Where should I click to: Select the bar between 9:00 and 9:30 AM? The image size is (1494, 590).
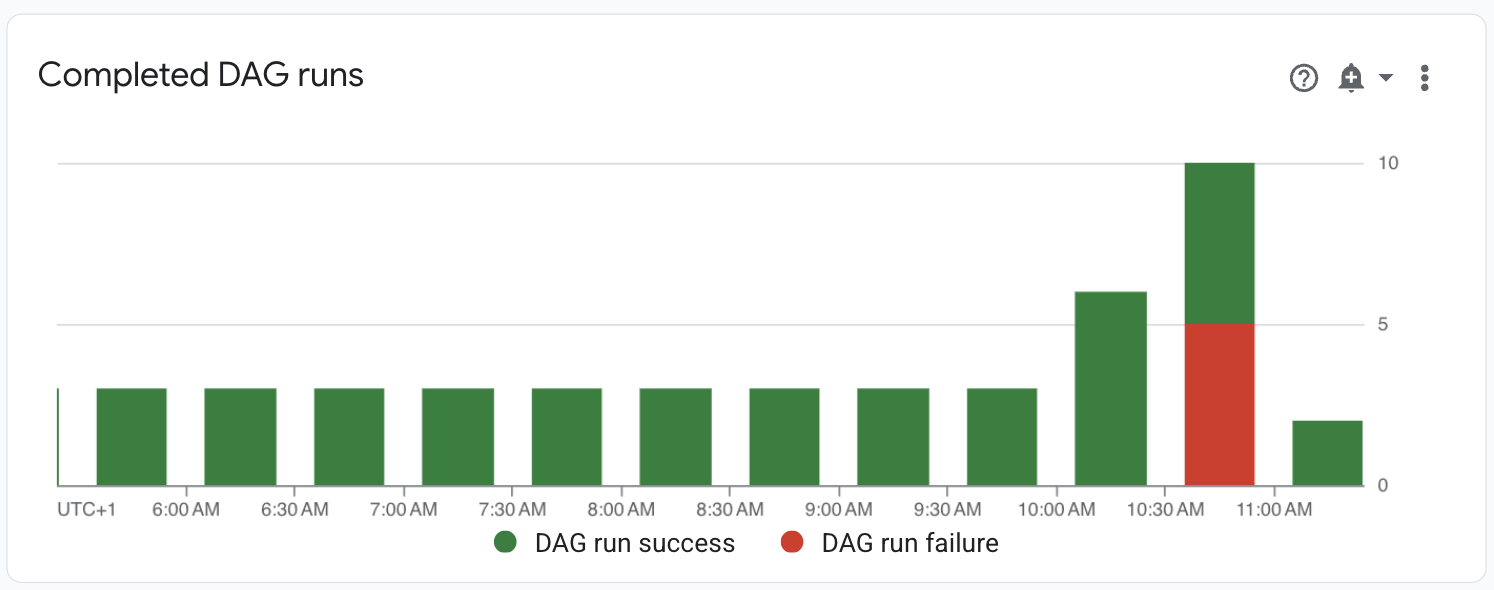coord(893,437)
